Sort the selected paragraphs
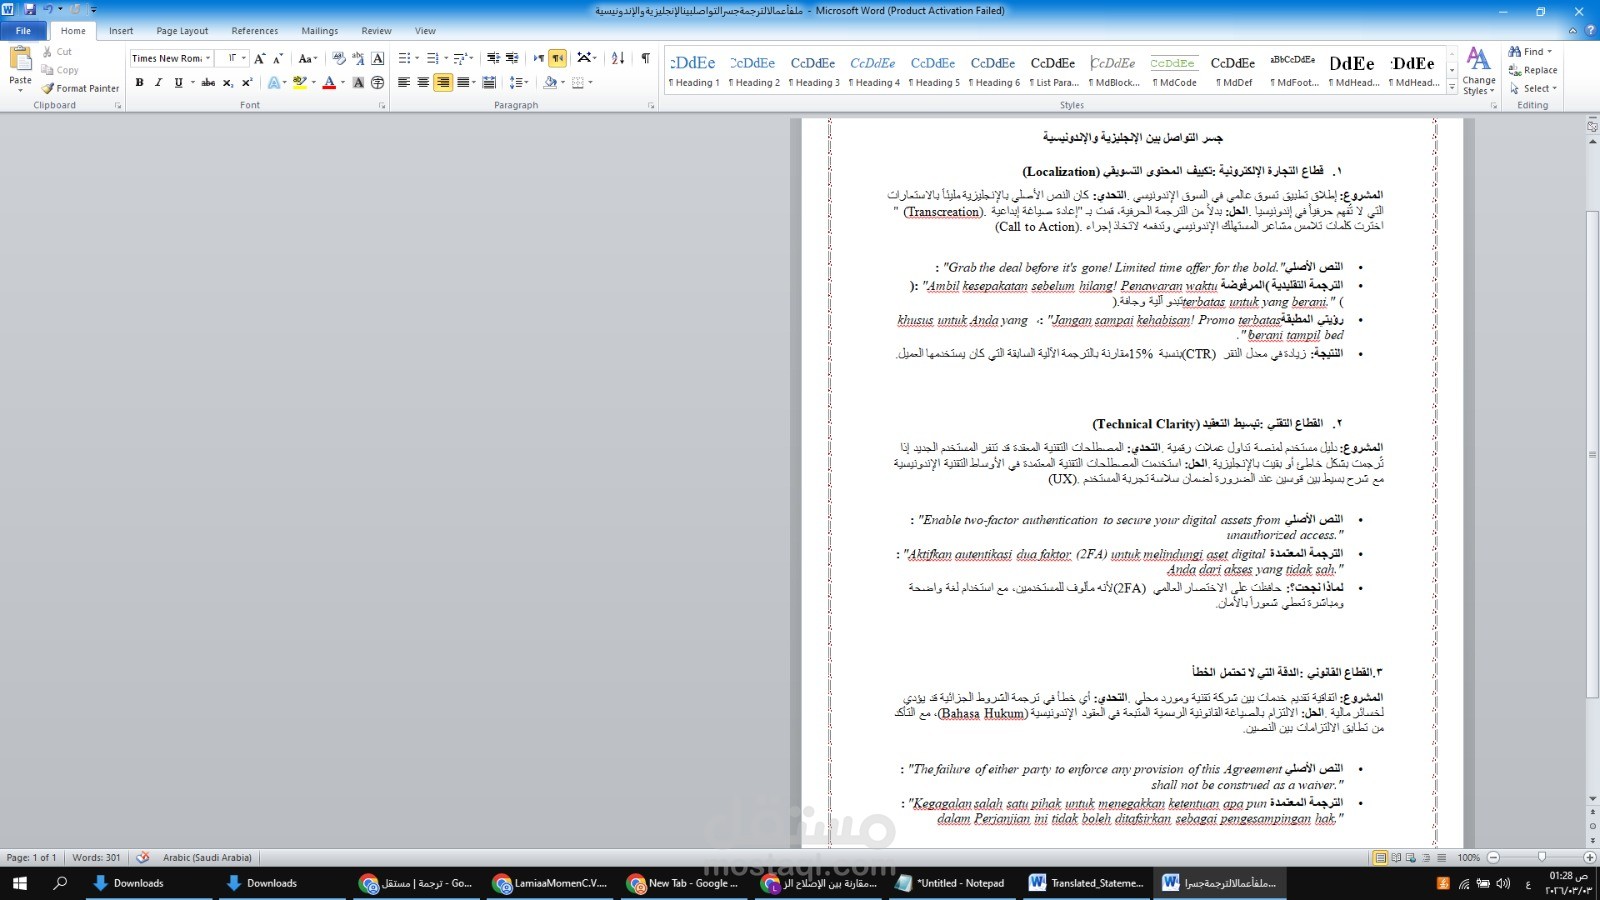This screenshot has width=1600, height=900. (618, 58)
